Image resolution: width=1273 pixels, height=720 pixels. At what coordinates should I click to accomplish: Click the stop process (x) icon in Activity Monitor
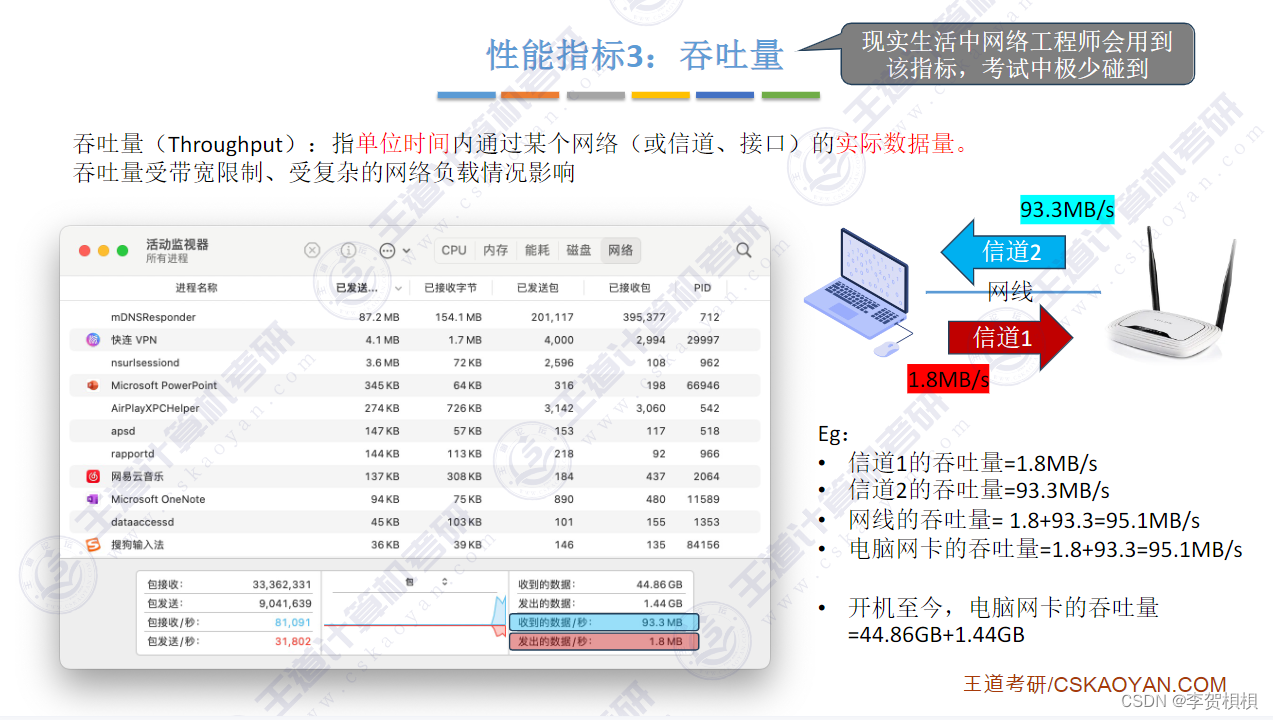point(312,250)
